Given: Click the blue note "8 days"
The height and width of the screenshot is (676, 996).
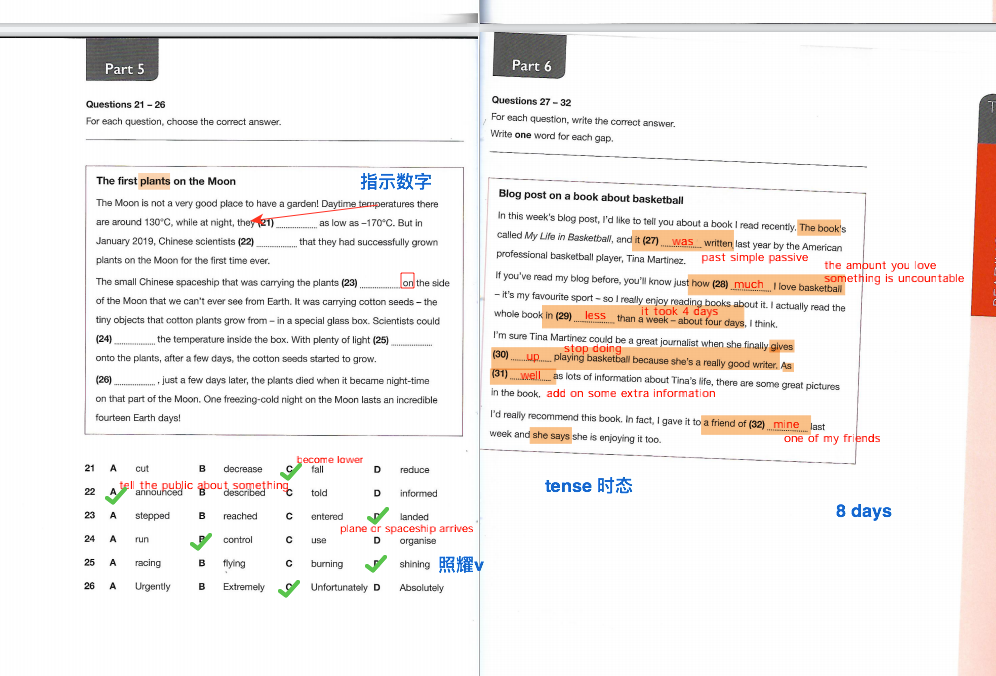Looking at the screenshot, I should click(x=863, y=511).
